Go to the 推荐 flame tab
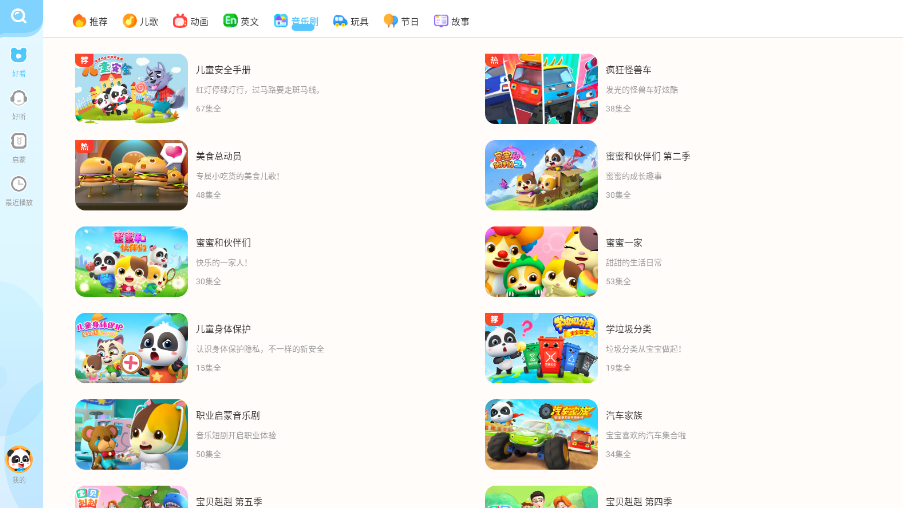The height and width of the screenshot is (508, 903). [90, 21]
